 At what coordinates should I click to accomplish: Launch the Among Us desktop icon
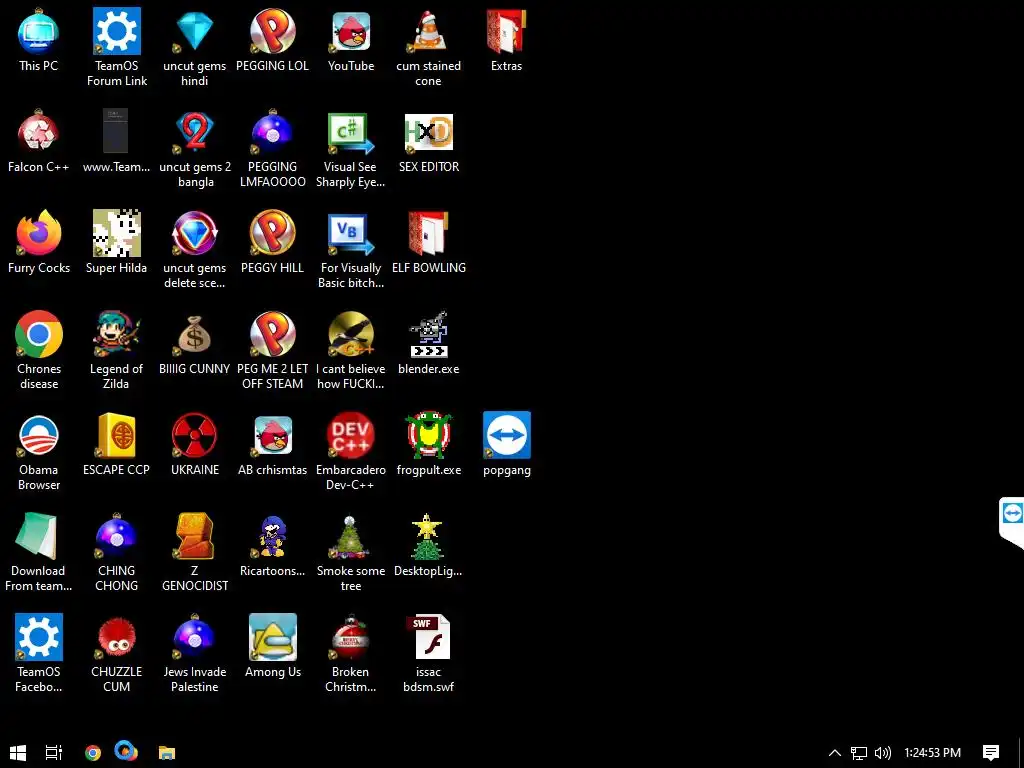[272, 637]
